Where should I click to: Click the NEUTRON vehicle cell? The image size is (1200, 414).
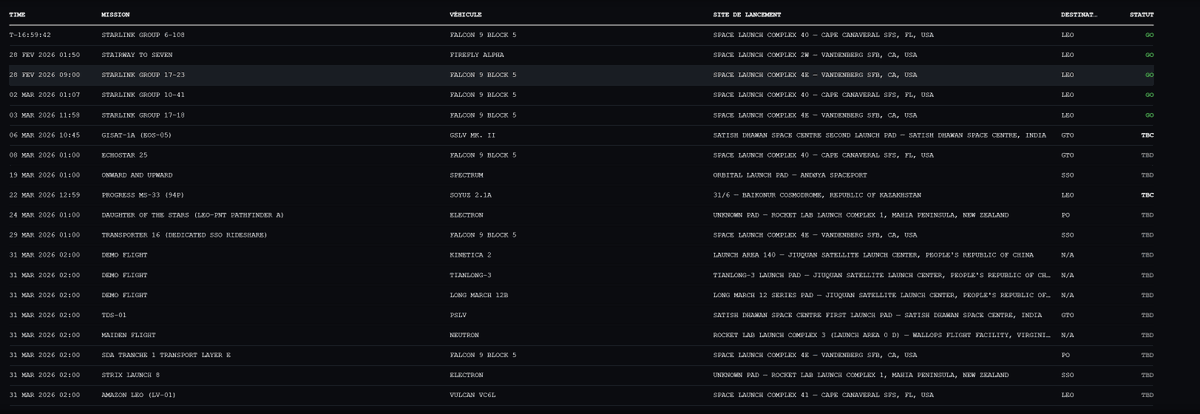pyautogui.click(x=465, y=335)
